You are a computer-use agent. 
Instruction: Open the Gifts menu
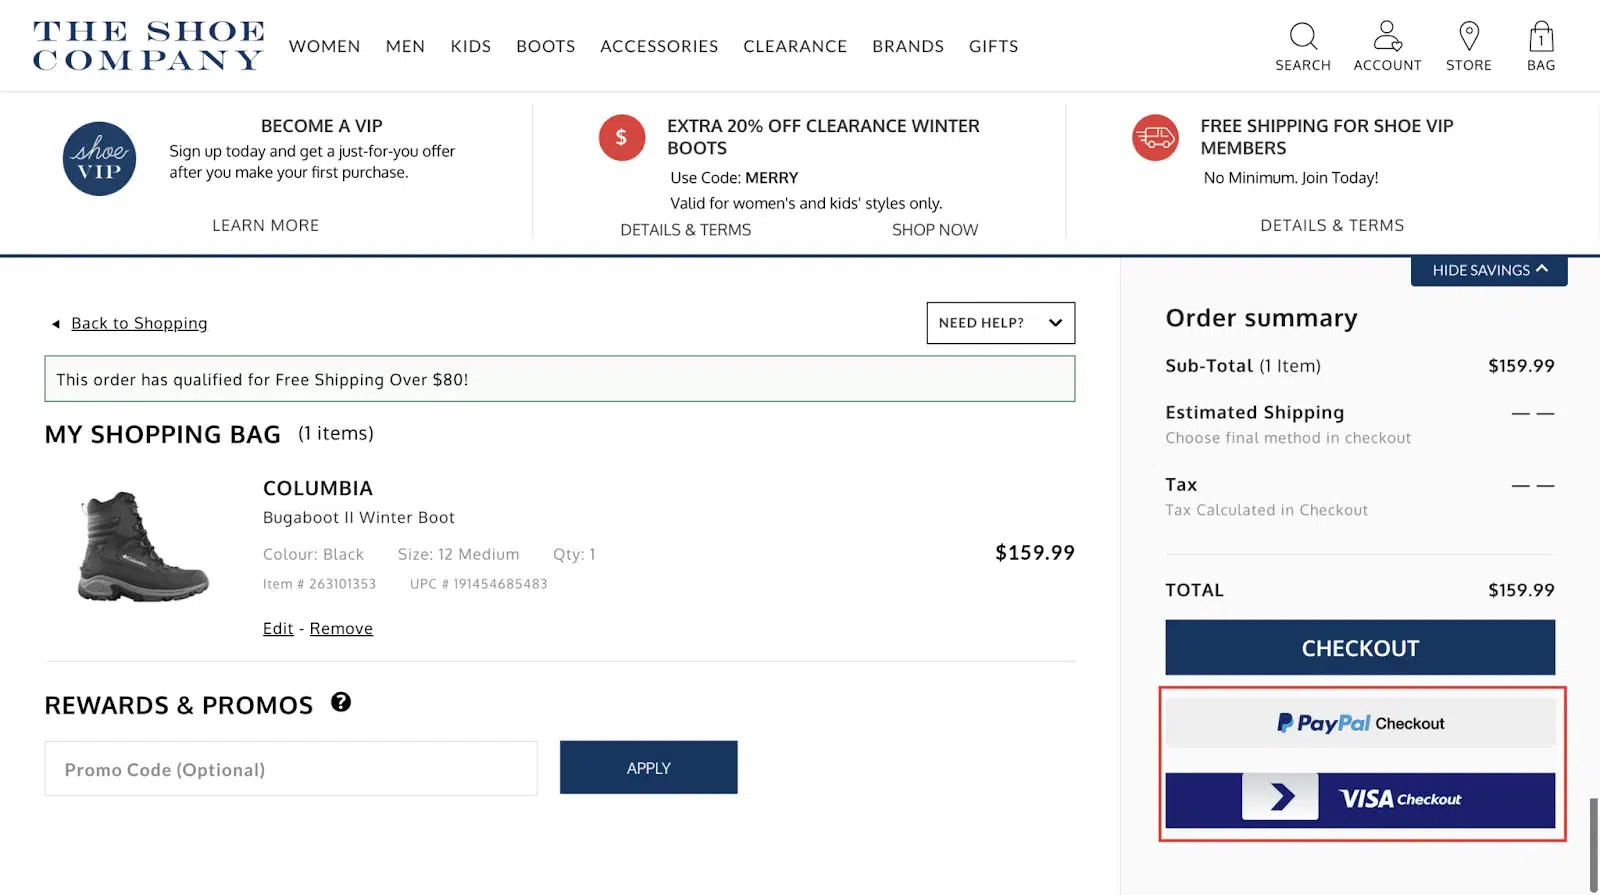tap(994, 46)
